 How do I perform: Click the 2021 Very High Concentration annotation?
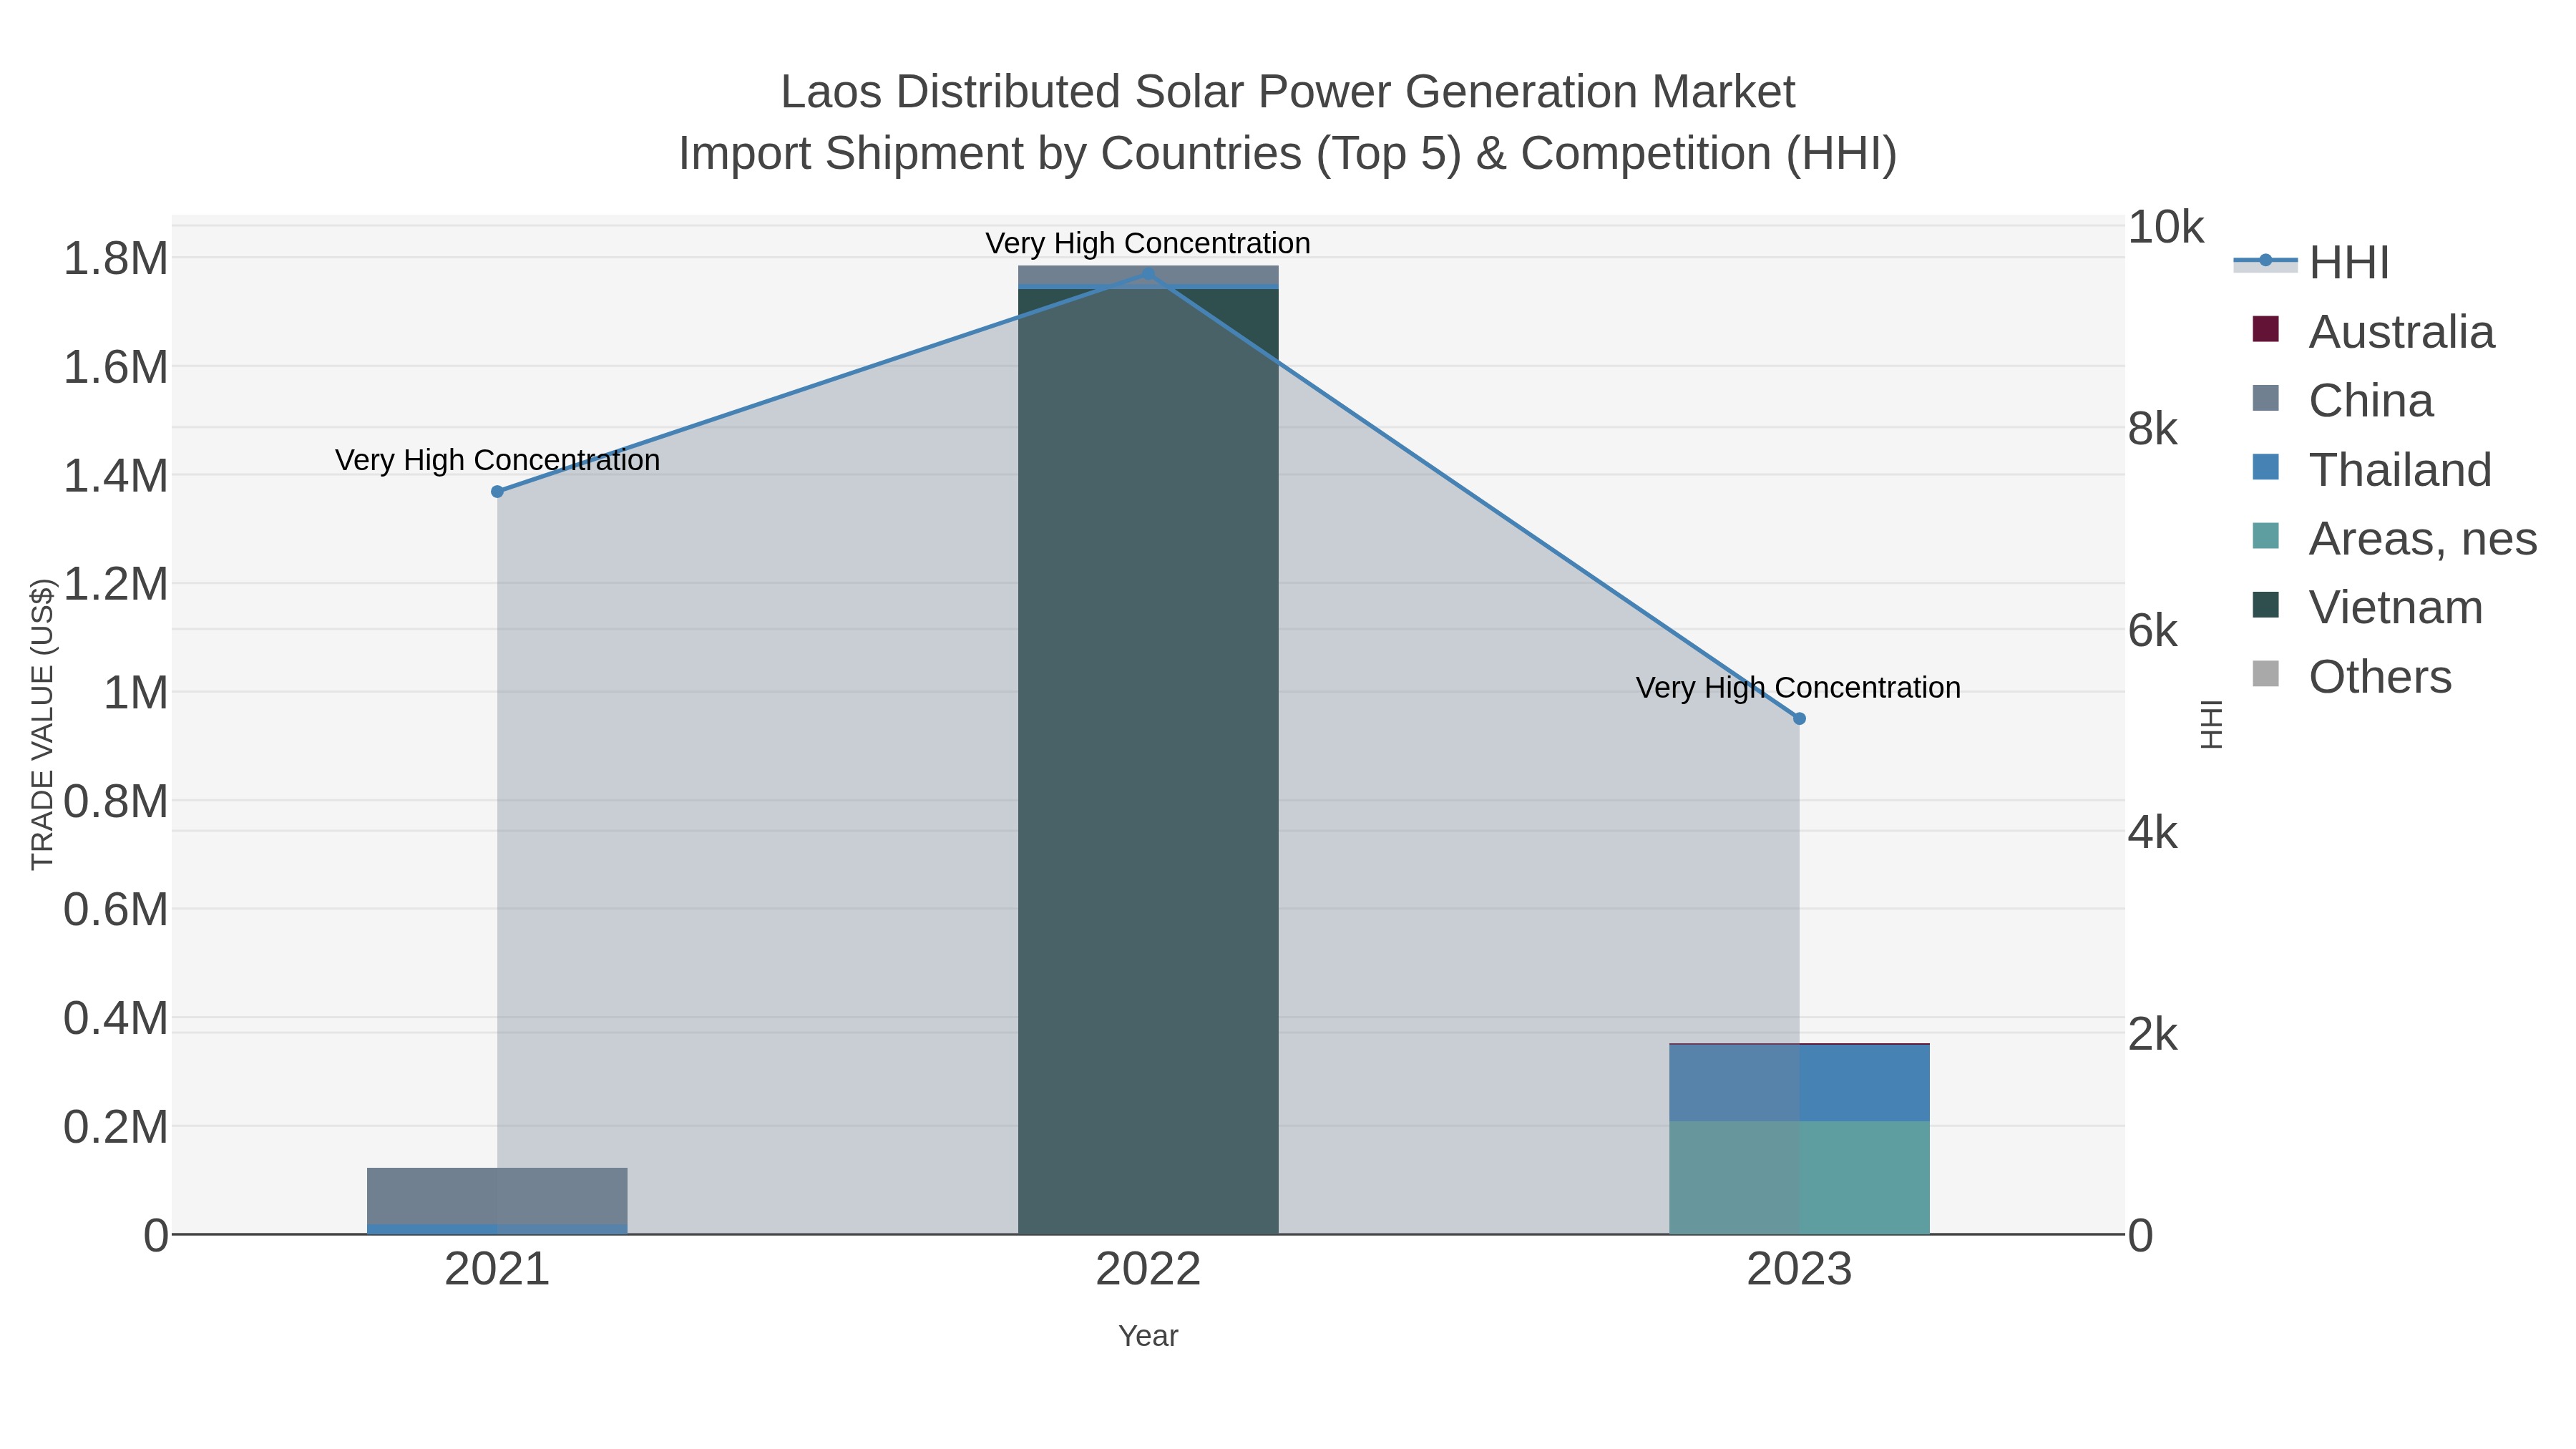coord(497,461)
